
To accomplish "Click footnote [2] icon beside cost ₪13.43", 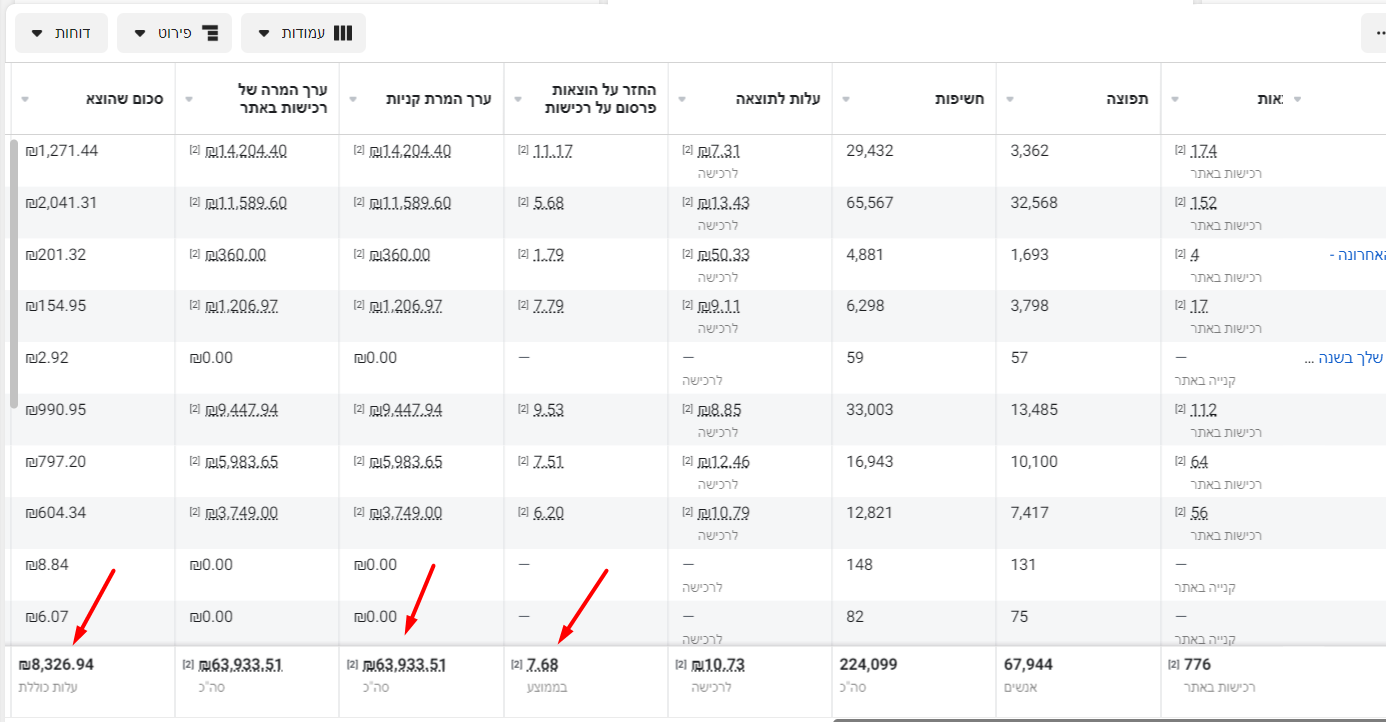I will 687,202.
